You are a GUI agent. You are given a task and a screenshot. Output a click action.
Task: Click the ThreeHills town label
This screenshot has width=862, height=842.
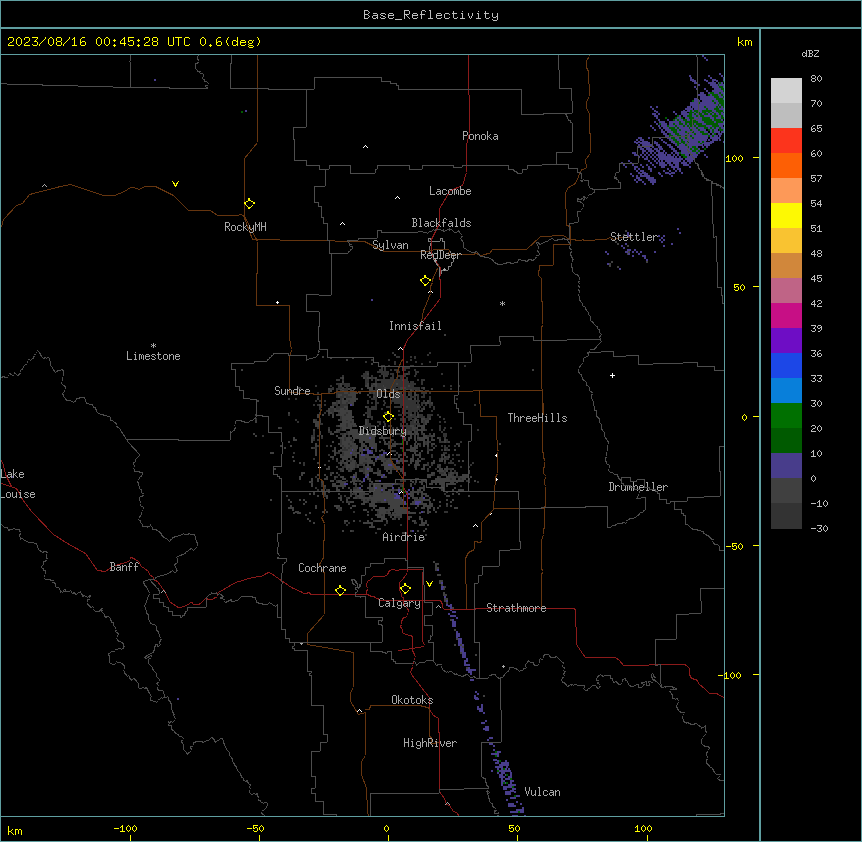click(537, 418)
